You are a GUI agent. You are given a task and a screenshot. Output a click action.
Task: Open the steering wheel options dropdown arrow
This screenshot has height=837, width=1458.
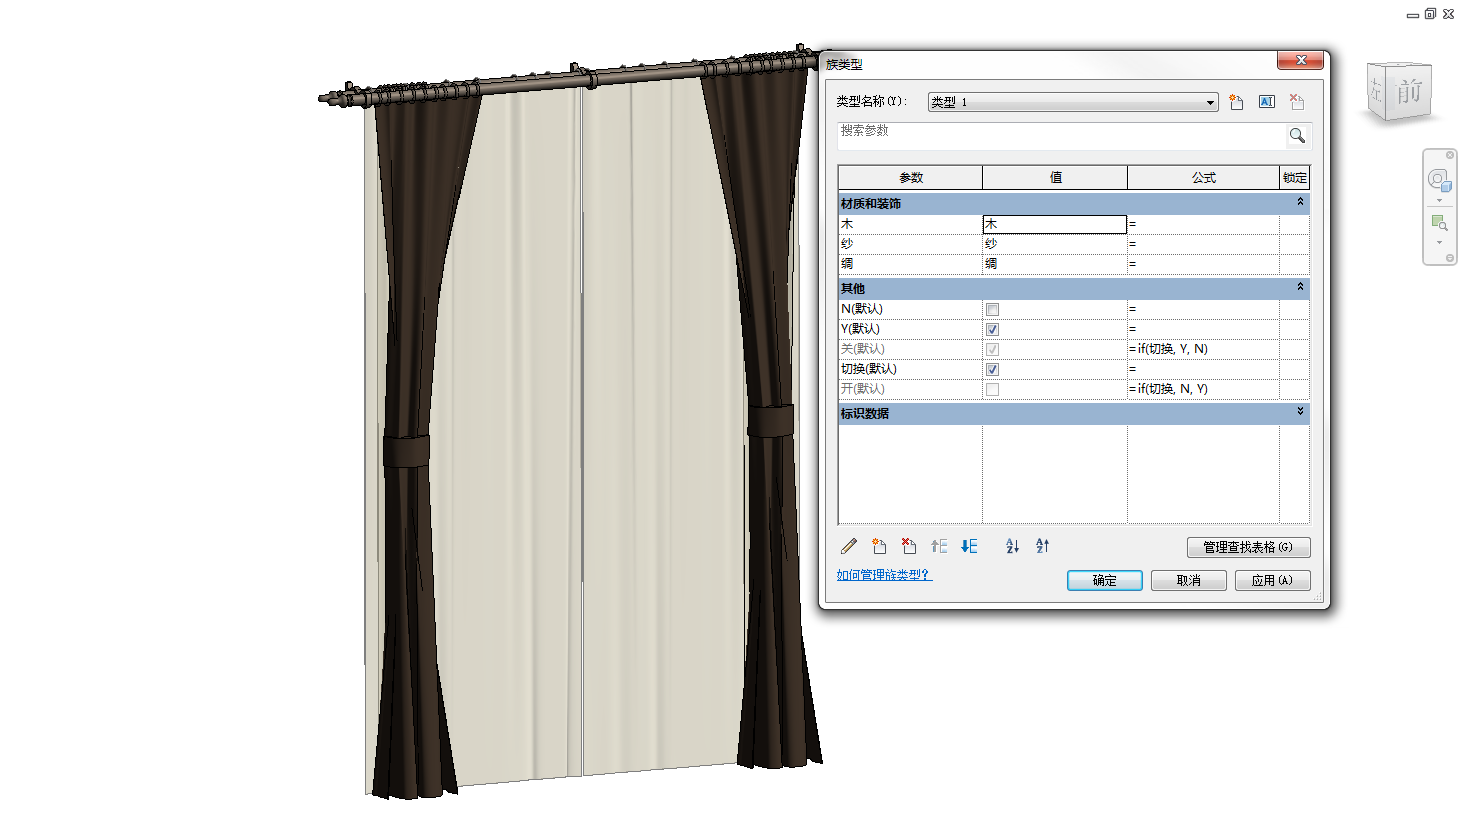(x=1439, y=200)
